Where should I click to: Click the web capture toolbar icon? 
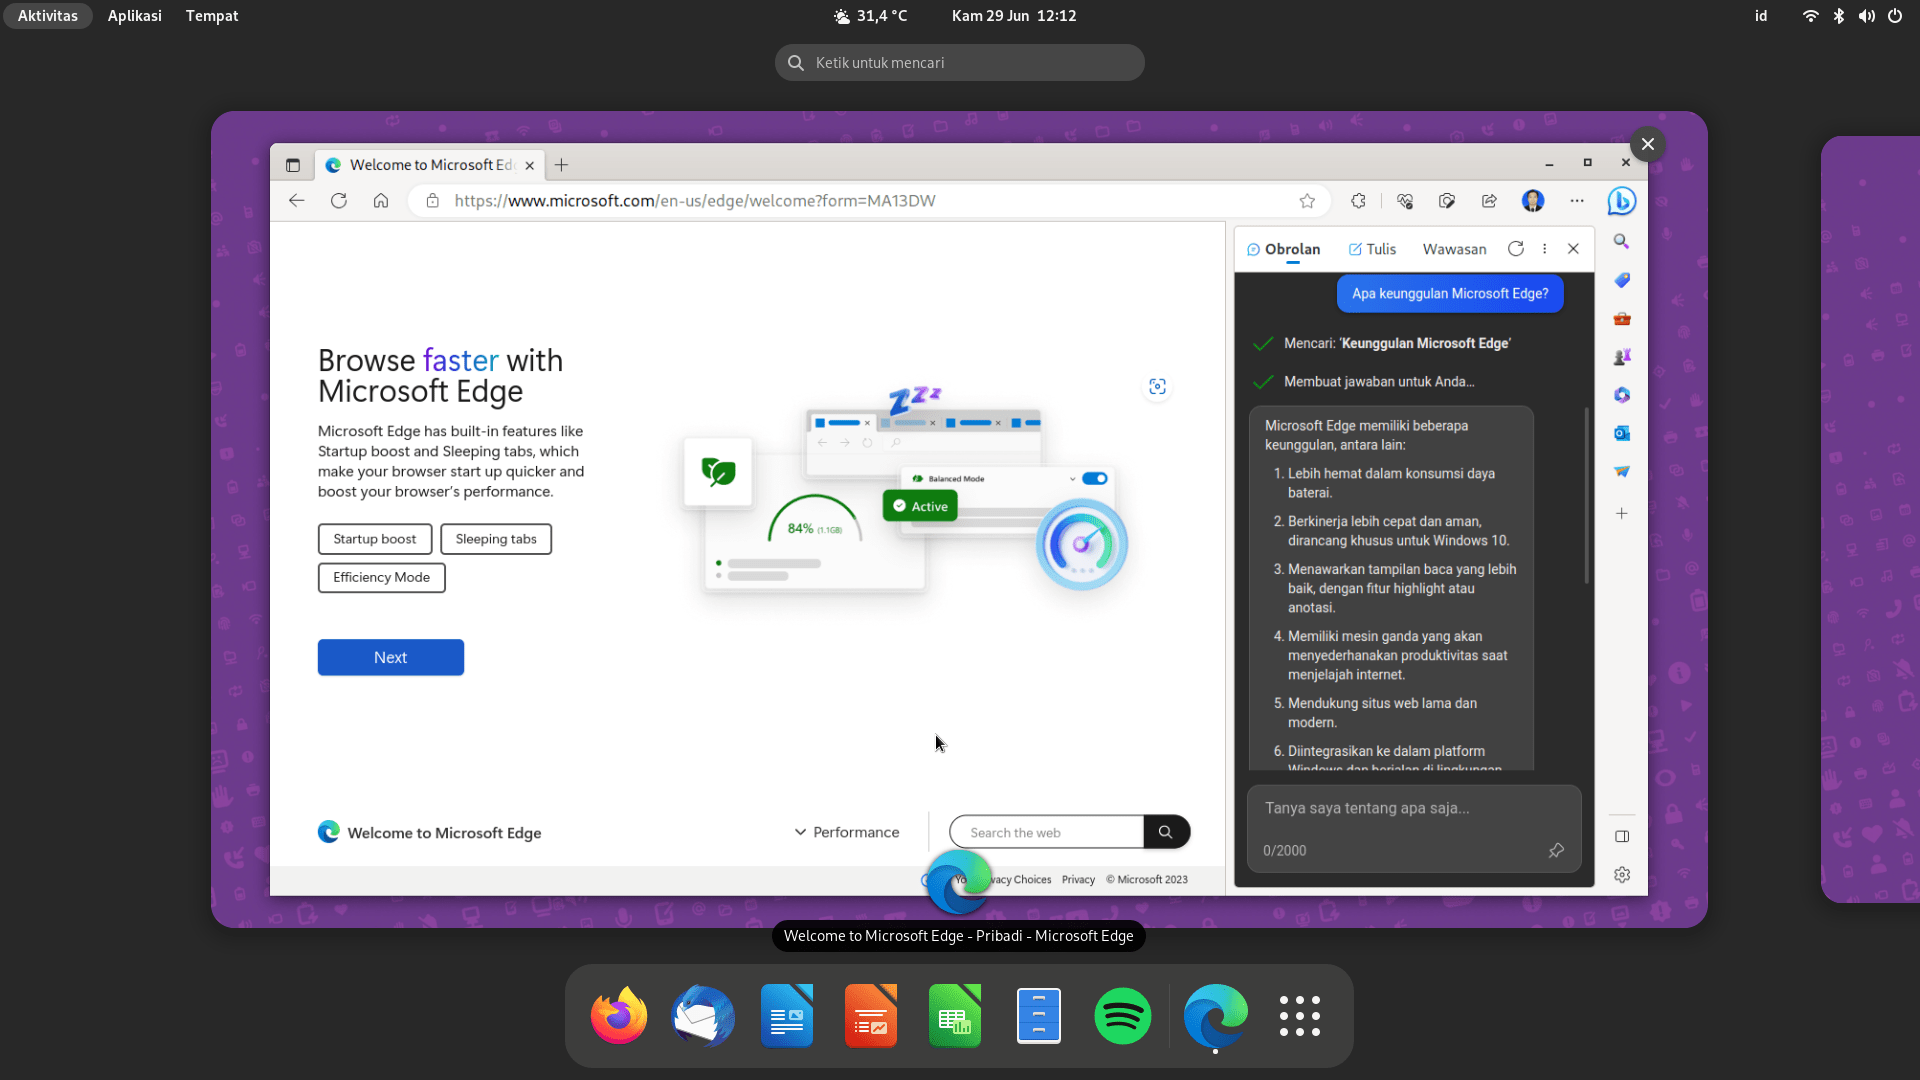pos(1447,201)
